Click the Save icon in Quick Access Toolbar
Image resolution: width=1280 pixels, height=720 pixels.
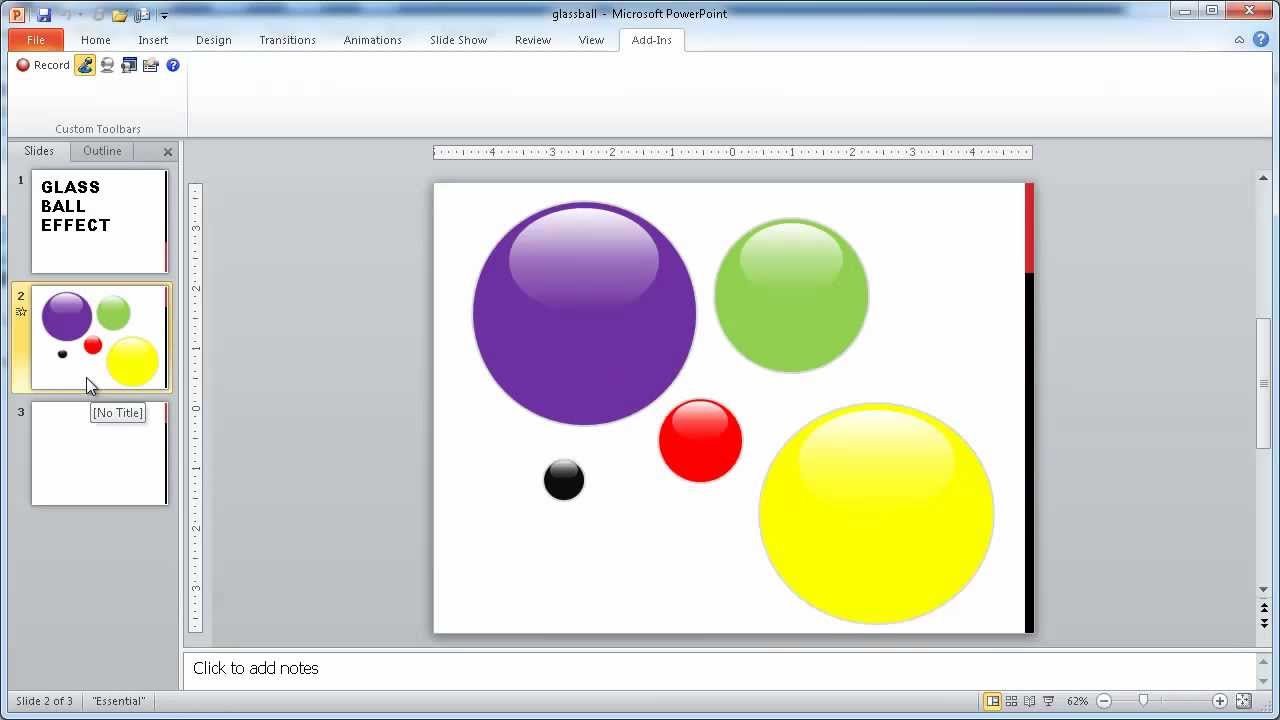pos(42,14)
